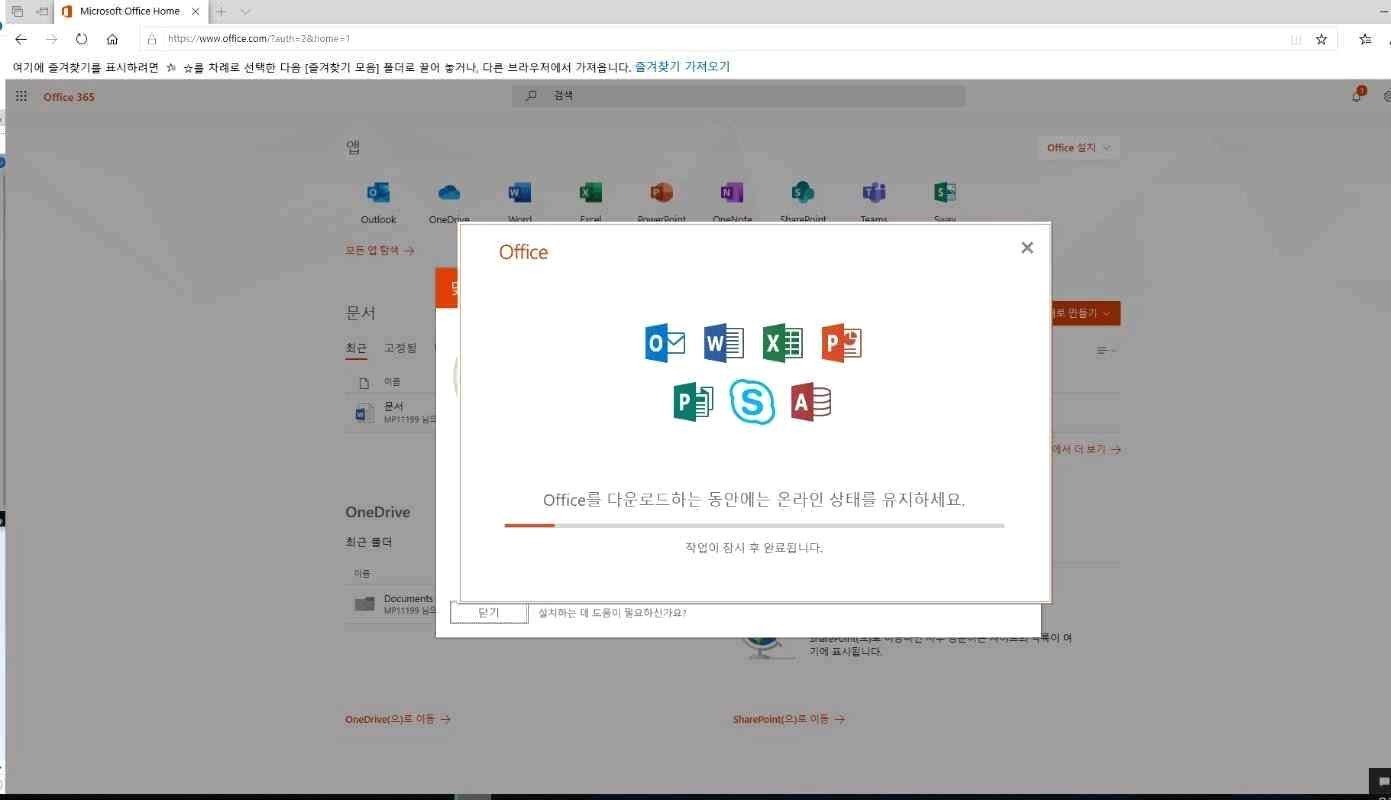This screenshot has height=800, width=1391.
Task: Click the Documents folder icon in OneDrive
Action: (364, 604)
